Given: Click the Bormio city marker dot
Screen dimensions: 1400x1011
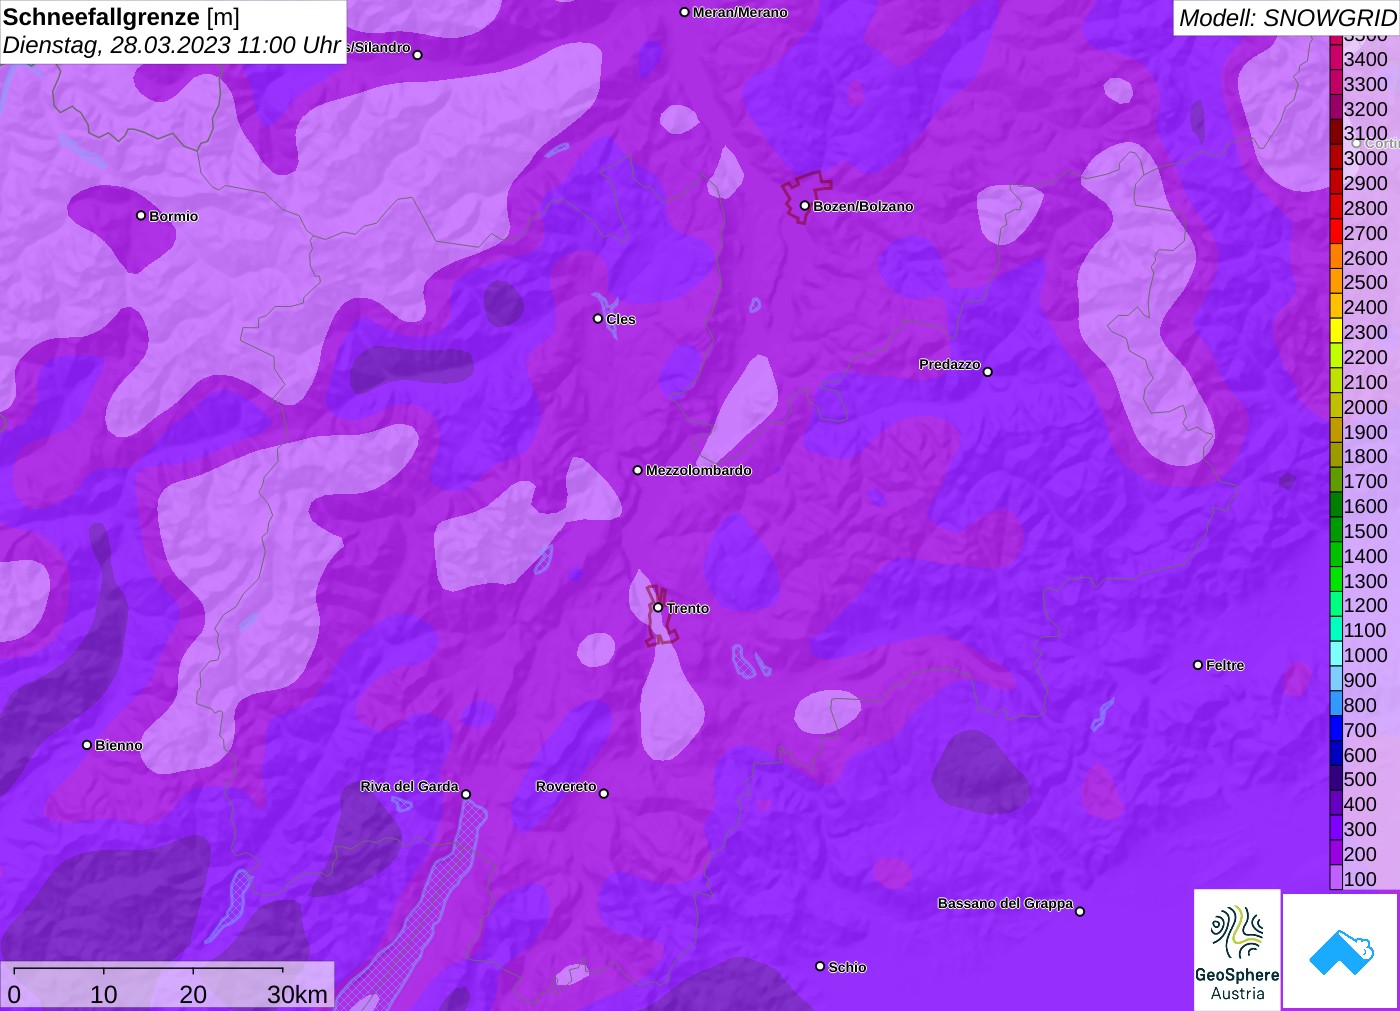Looking at the screenshot, I should 141,216.
